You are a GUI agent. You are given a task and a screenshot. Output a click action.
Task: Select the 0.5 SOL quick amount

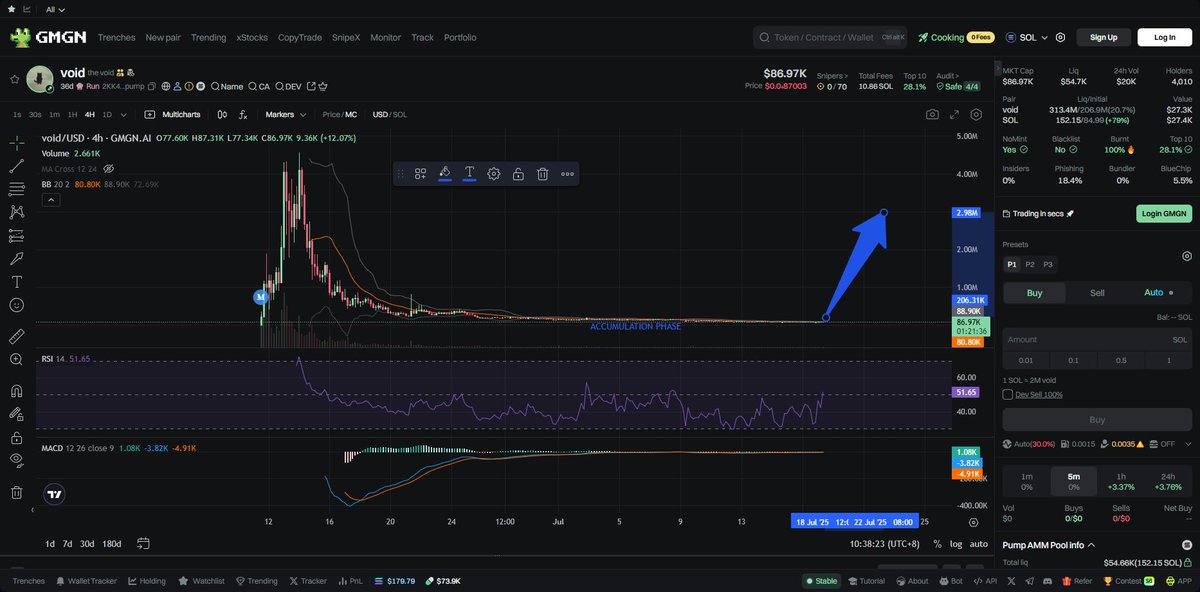pos(1121,360)
